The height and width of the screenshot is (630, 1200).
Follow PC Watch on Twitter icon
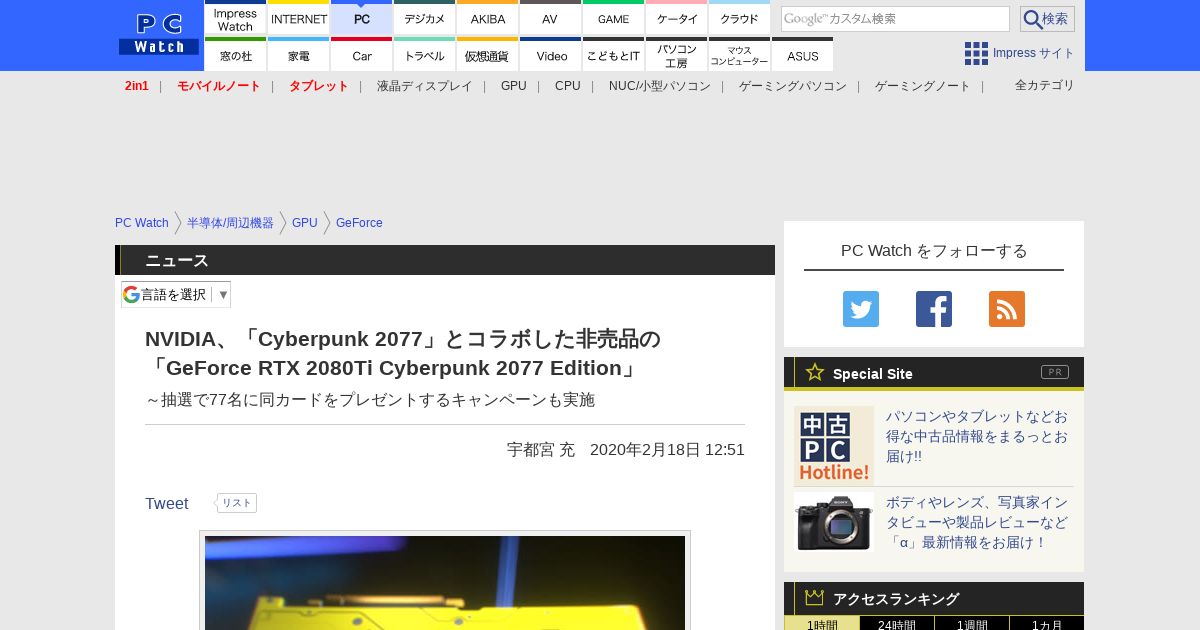tap(861, 309)
